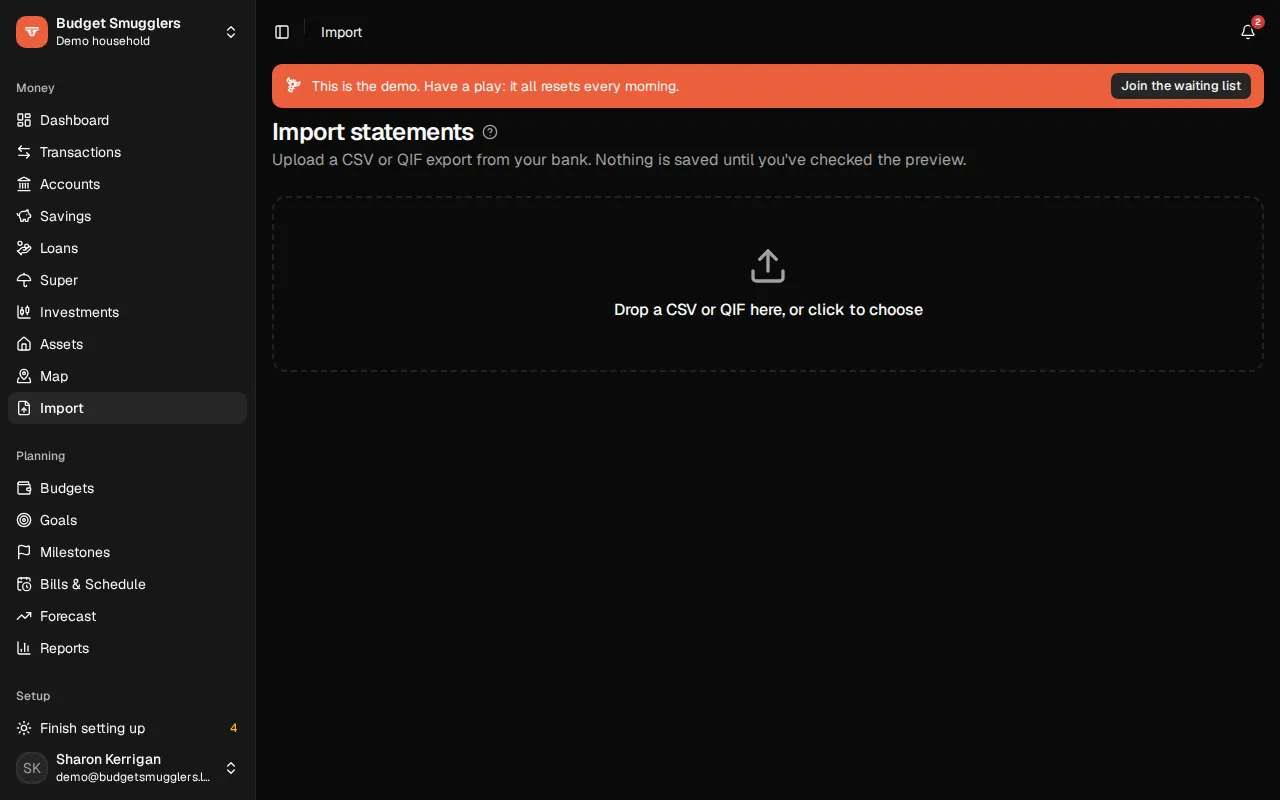Click the Super umbrella icon

[24, 280]
